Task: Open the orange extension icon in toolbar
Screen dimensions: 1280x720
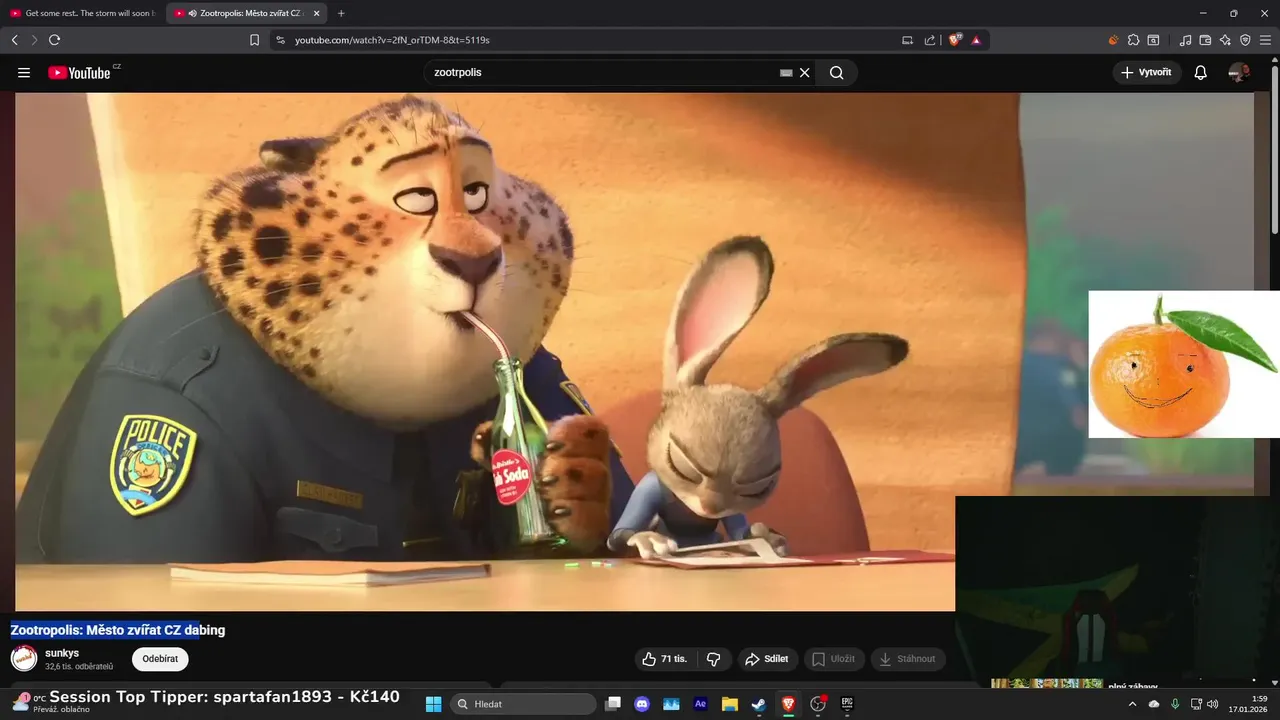Action: tap(1113, 40)
